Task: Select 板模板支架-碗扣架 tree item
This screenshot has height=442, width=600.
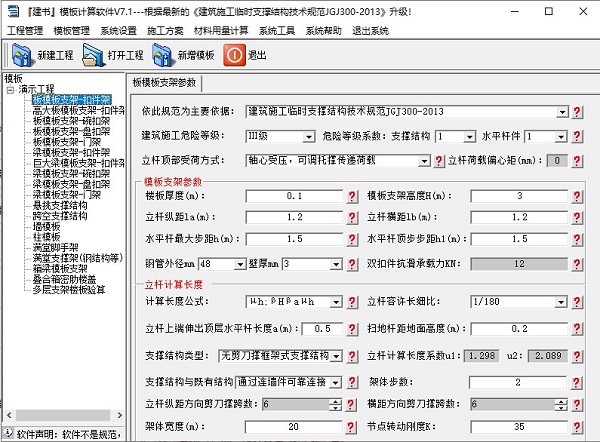Action: click(71, 121)
